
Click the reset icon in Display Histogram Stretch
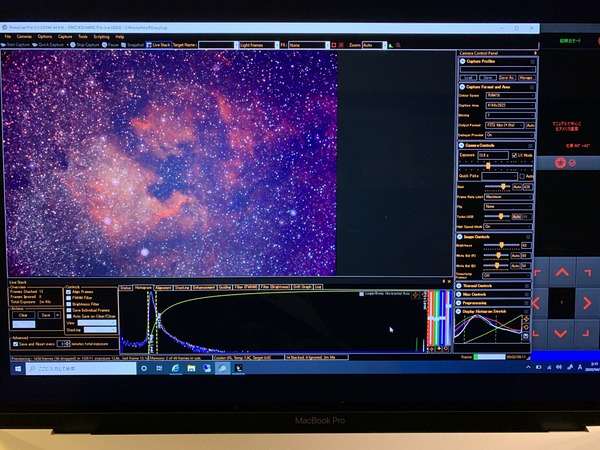526,328
